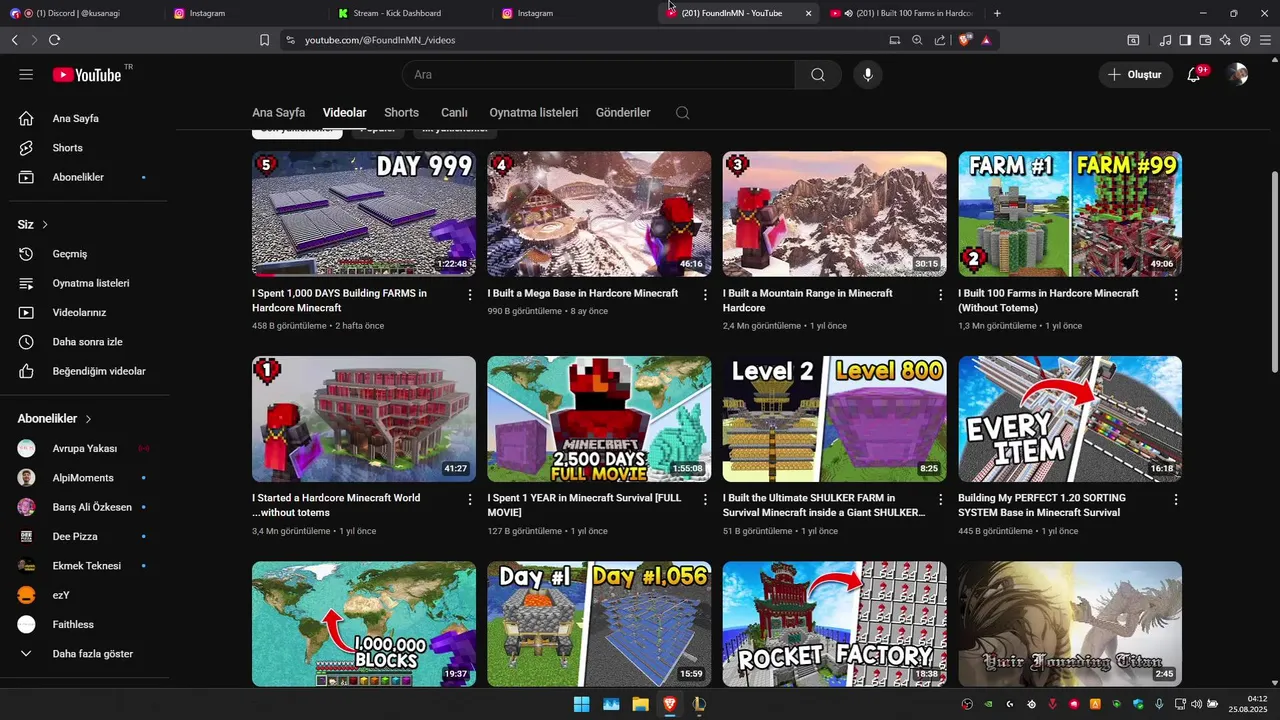
Task: Click the search magnifier button
Action: [x=818, y=75]
